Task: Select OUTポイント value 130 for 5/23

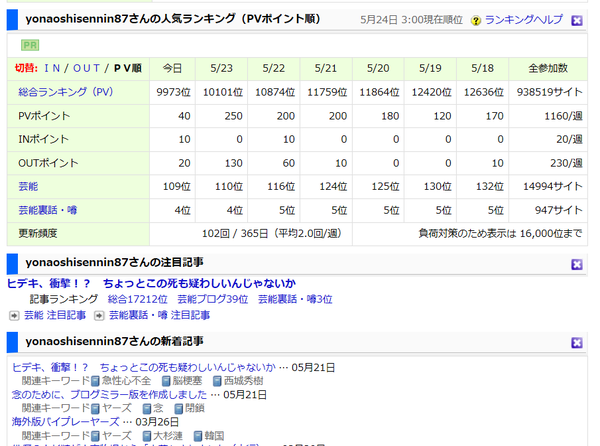Action: click(x=222, y=163)
